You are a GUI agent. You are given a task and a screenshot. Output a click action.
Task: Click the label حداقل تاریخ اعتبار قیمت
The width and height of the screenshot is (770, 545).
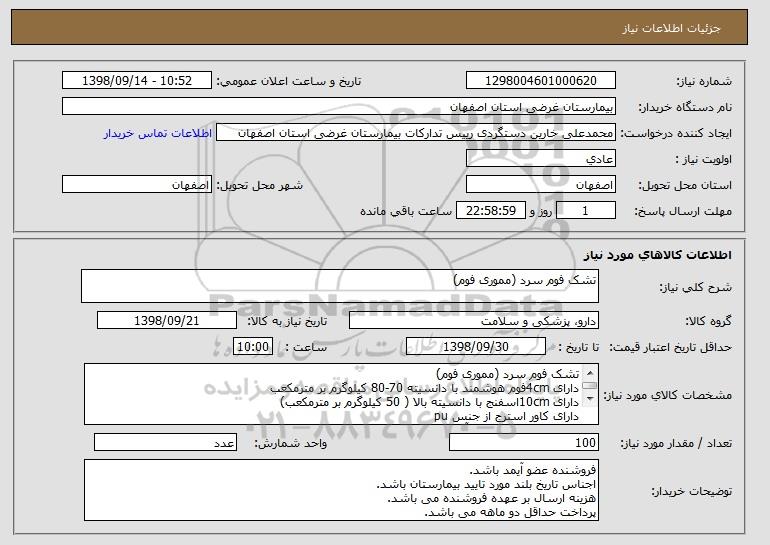671,347
